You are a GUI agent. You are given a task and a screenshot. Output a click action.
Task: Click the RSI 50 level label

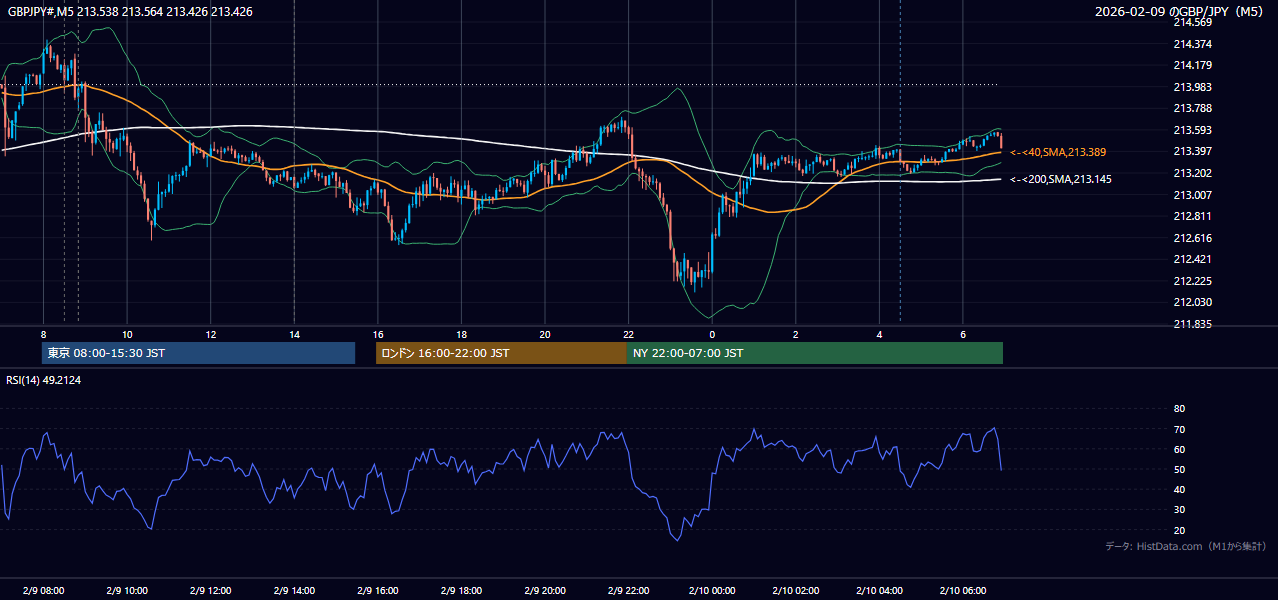(1179, 470)
